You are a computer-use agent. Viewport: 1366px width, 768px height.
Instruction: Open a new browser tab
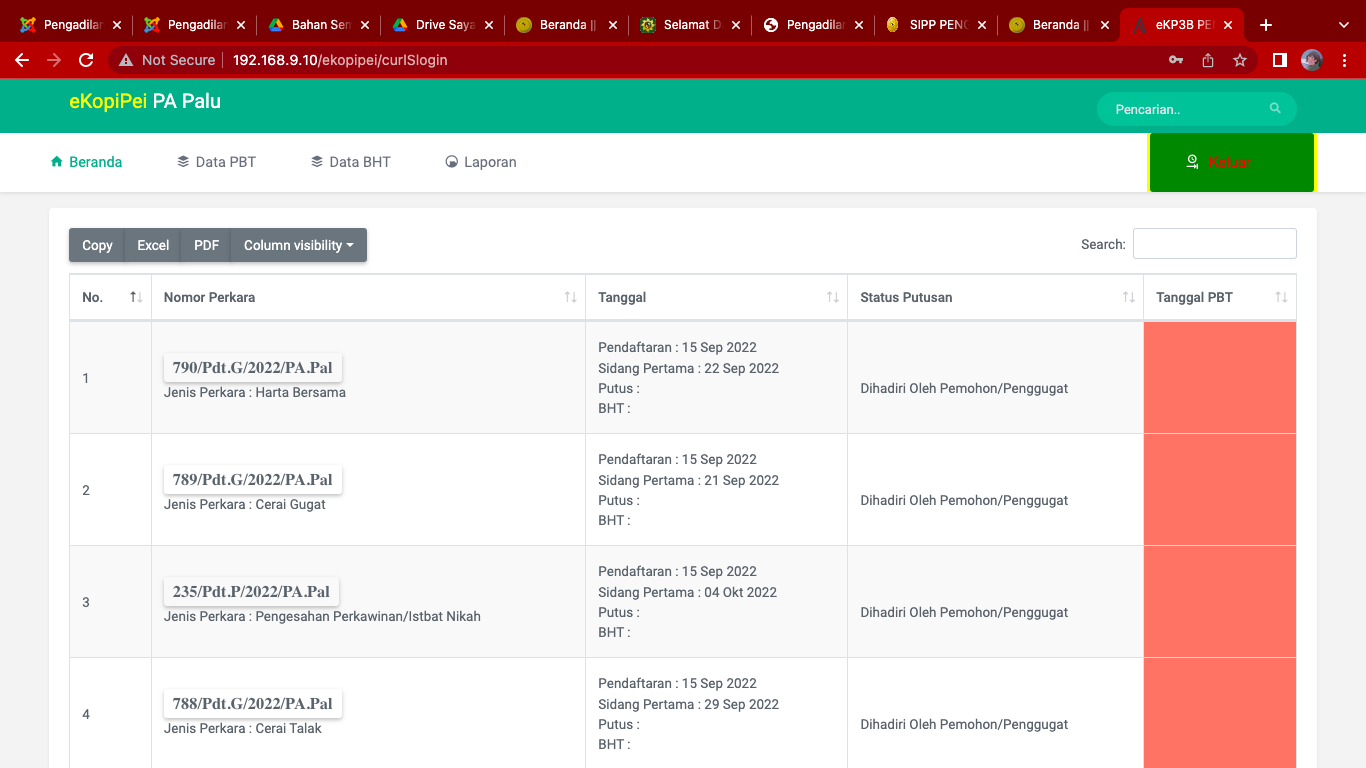[1266, 25]
